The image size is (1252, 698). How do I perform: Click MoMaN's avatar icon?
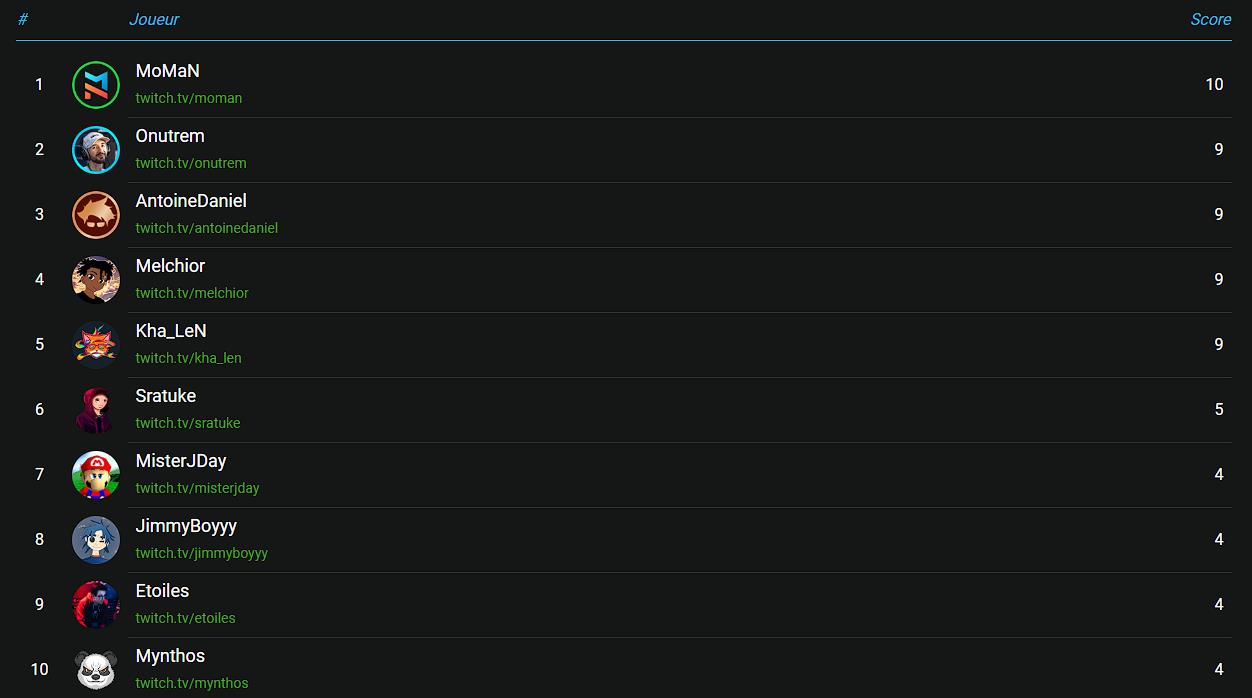(x=96, y=85)
